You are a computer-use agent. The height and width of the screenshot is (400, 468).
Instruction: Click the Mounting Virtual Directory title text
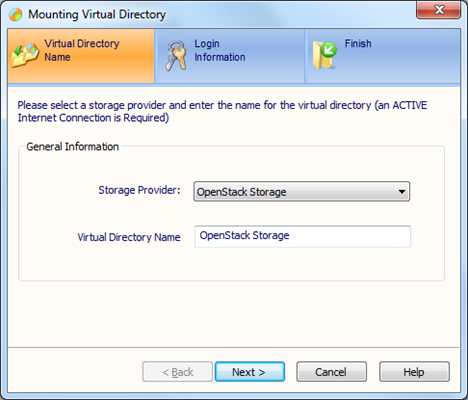coord(97,14)
